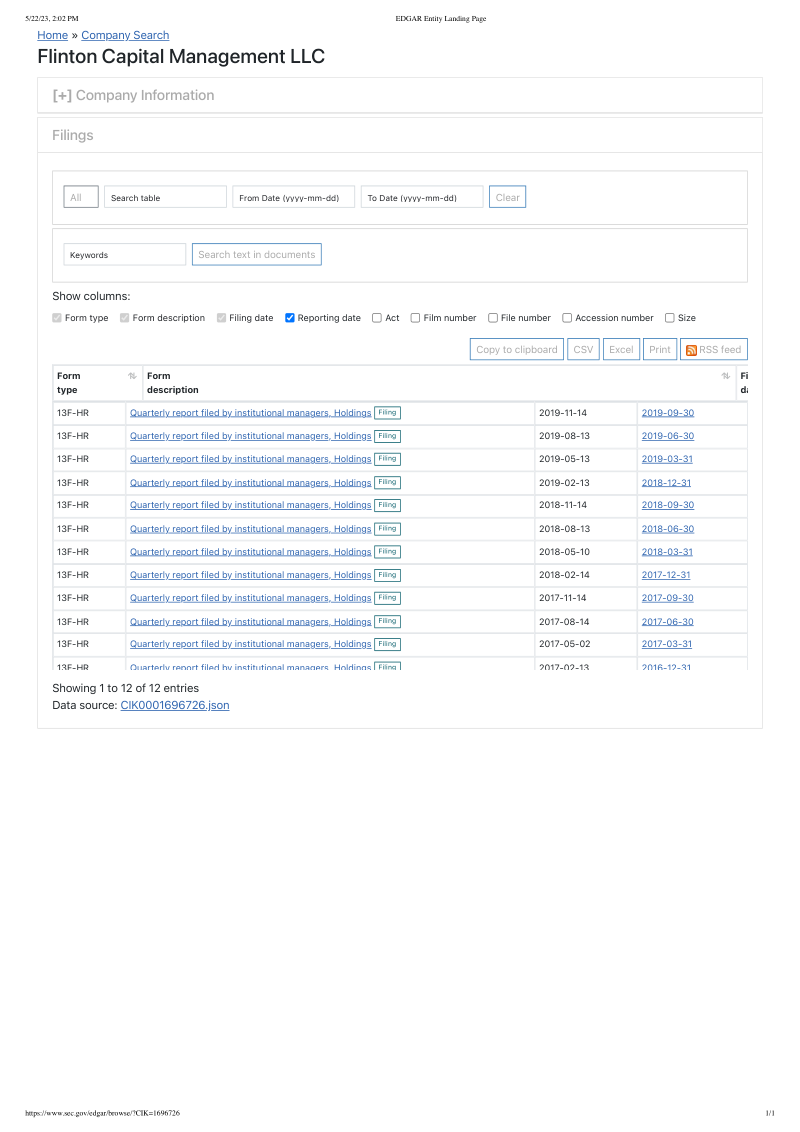Select filing date cell 2018-05-10

(x=586, y=552)
